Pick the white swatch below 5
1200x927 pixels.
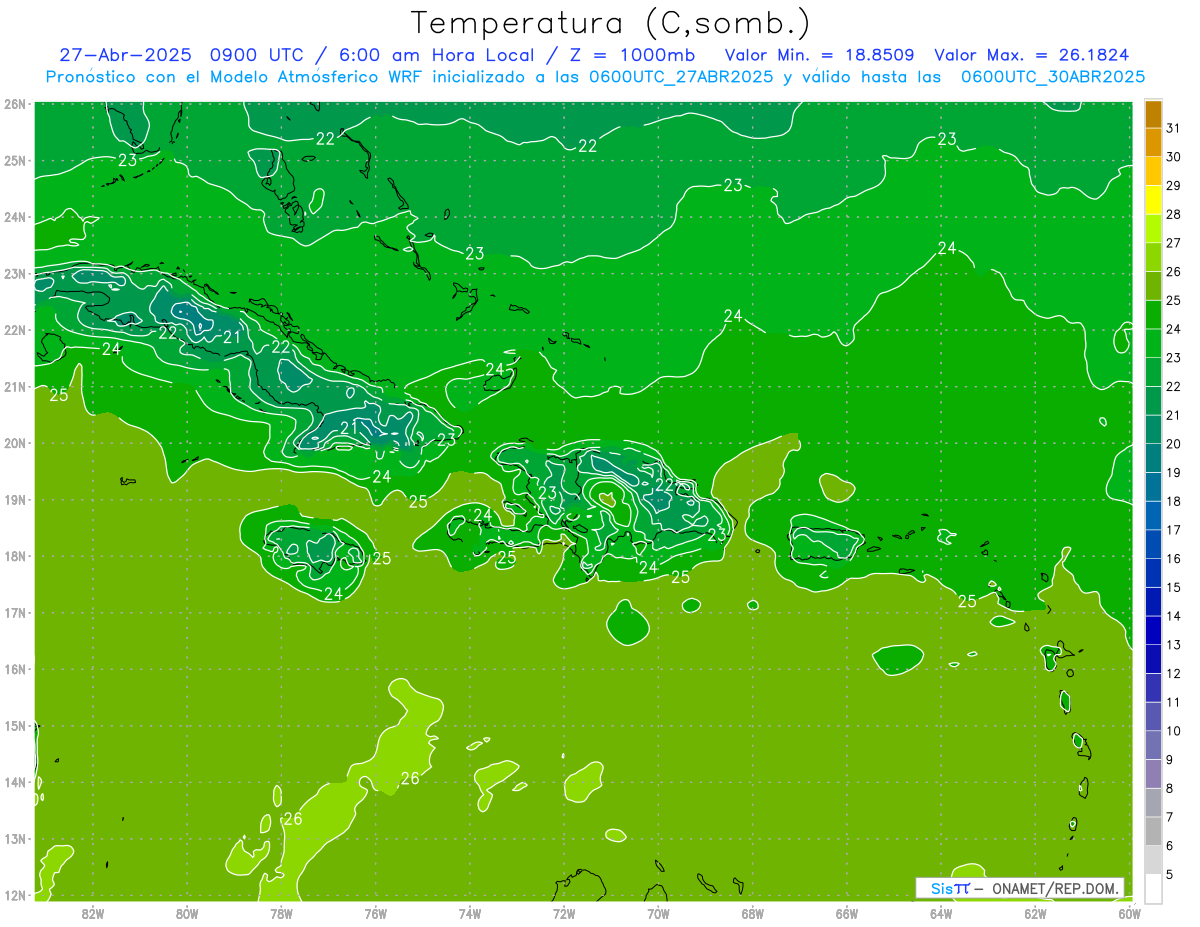1153,888
